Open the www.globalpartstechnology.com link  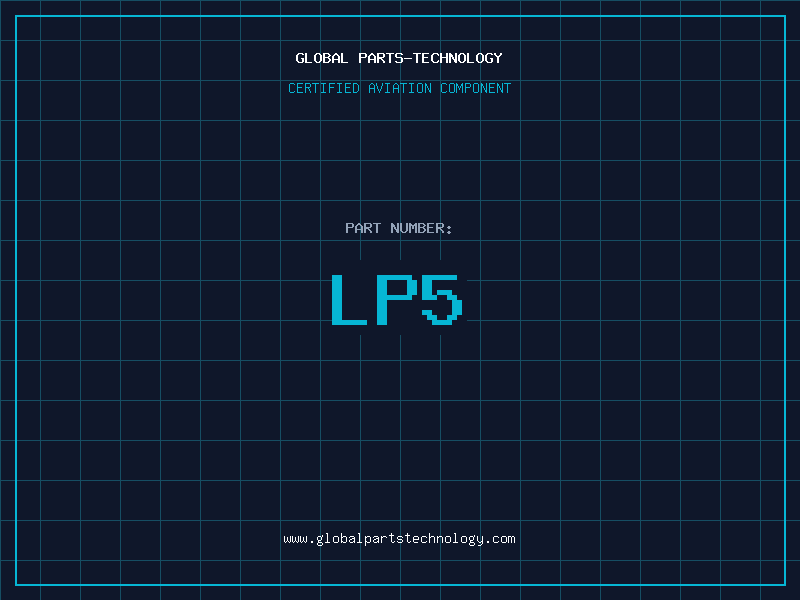tap(399, 539)
